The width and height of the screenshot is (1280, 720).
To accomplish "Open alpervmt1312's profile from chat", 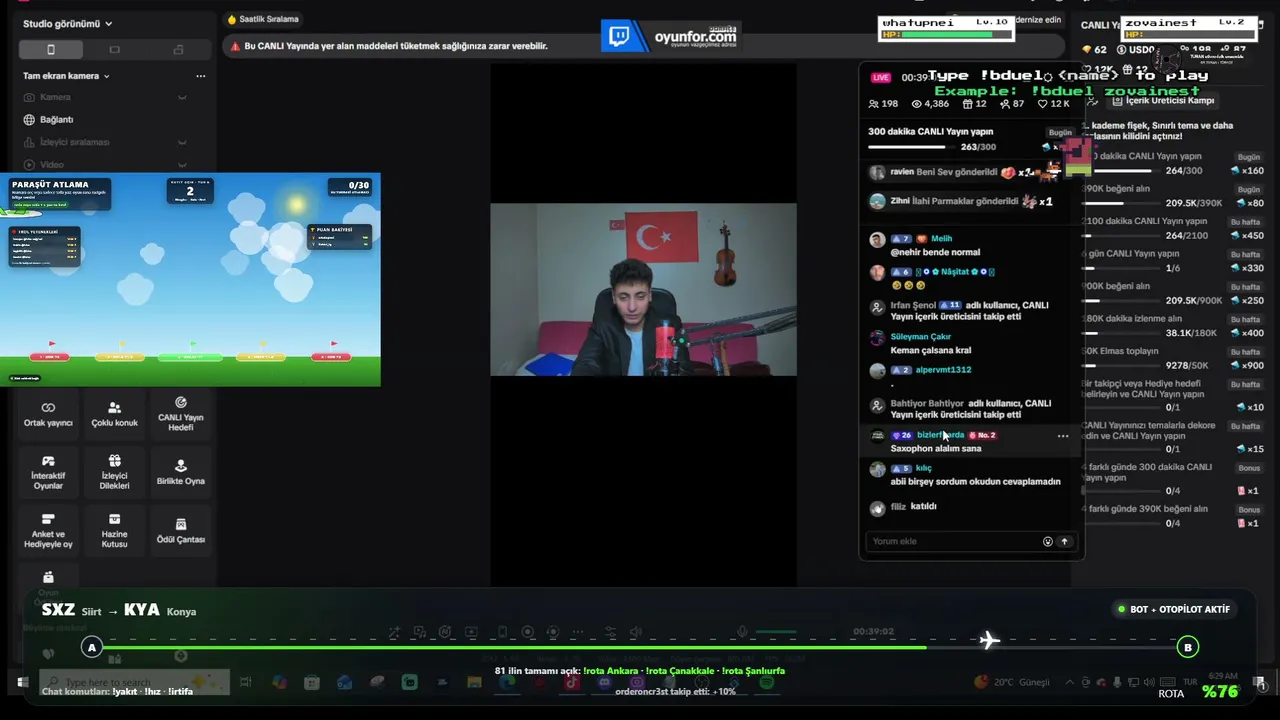I will click(943, 370).
